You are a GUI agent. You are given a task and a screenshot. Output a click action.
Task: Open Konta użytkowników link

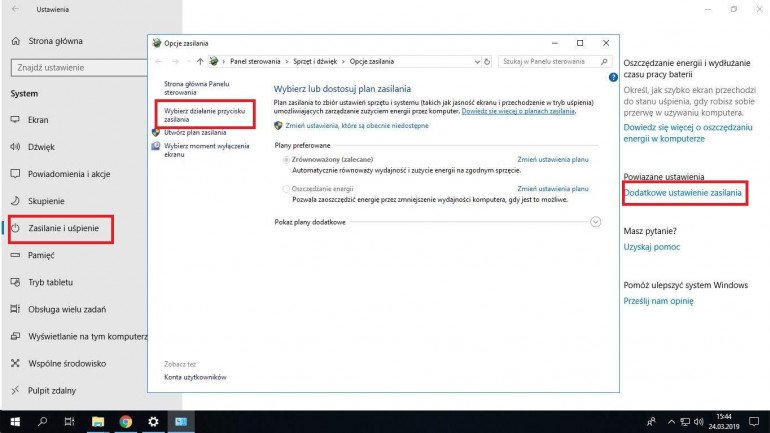point(195,377)
